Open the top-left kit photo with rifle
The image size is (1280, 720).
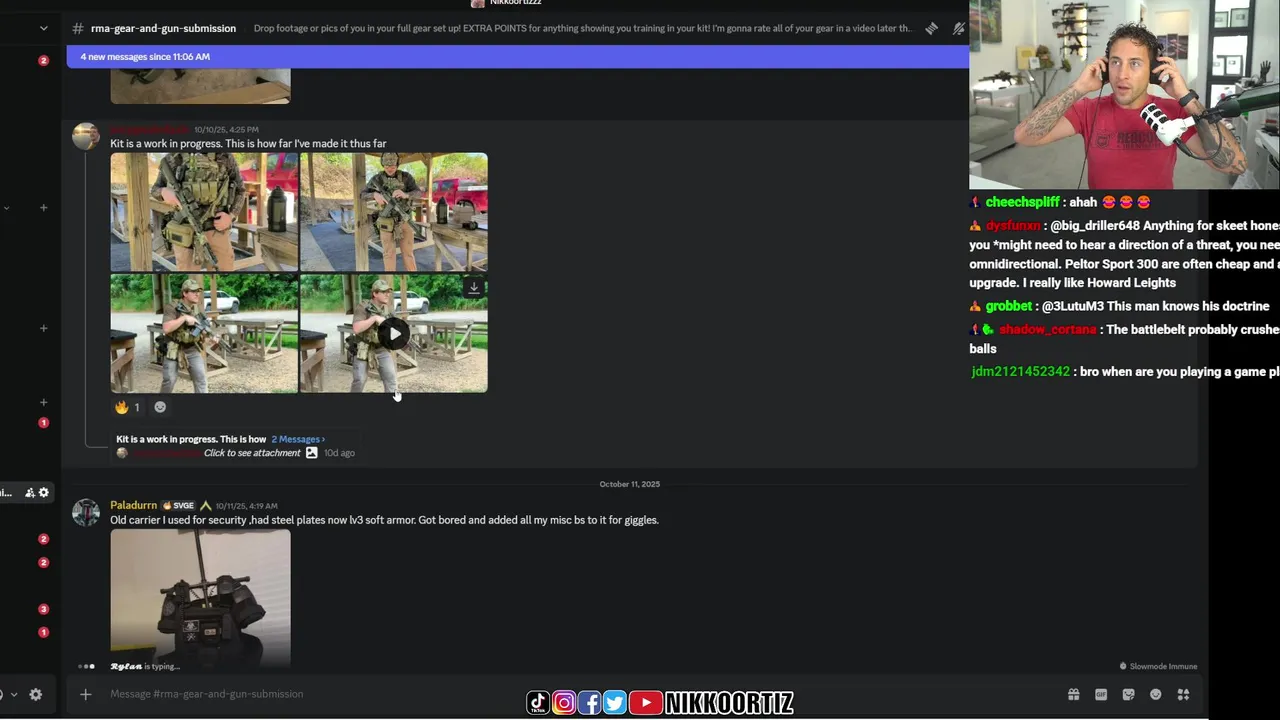[x=204, y=212]
